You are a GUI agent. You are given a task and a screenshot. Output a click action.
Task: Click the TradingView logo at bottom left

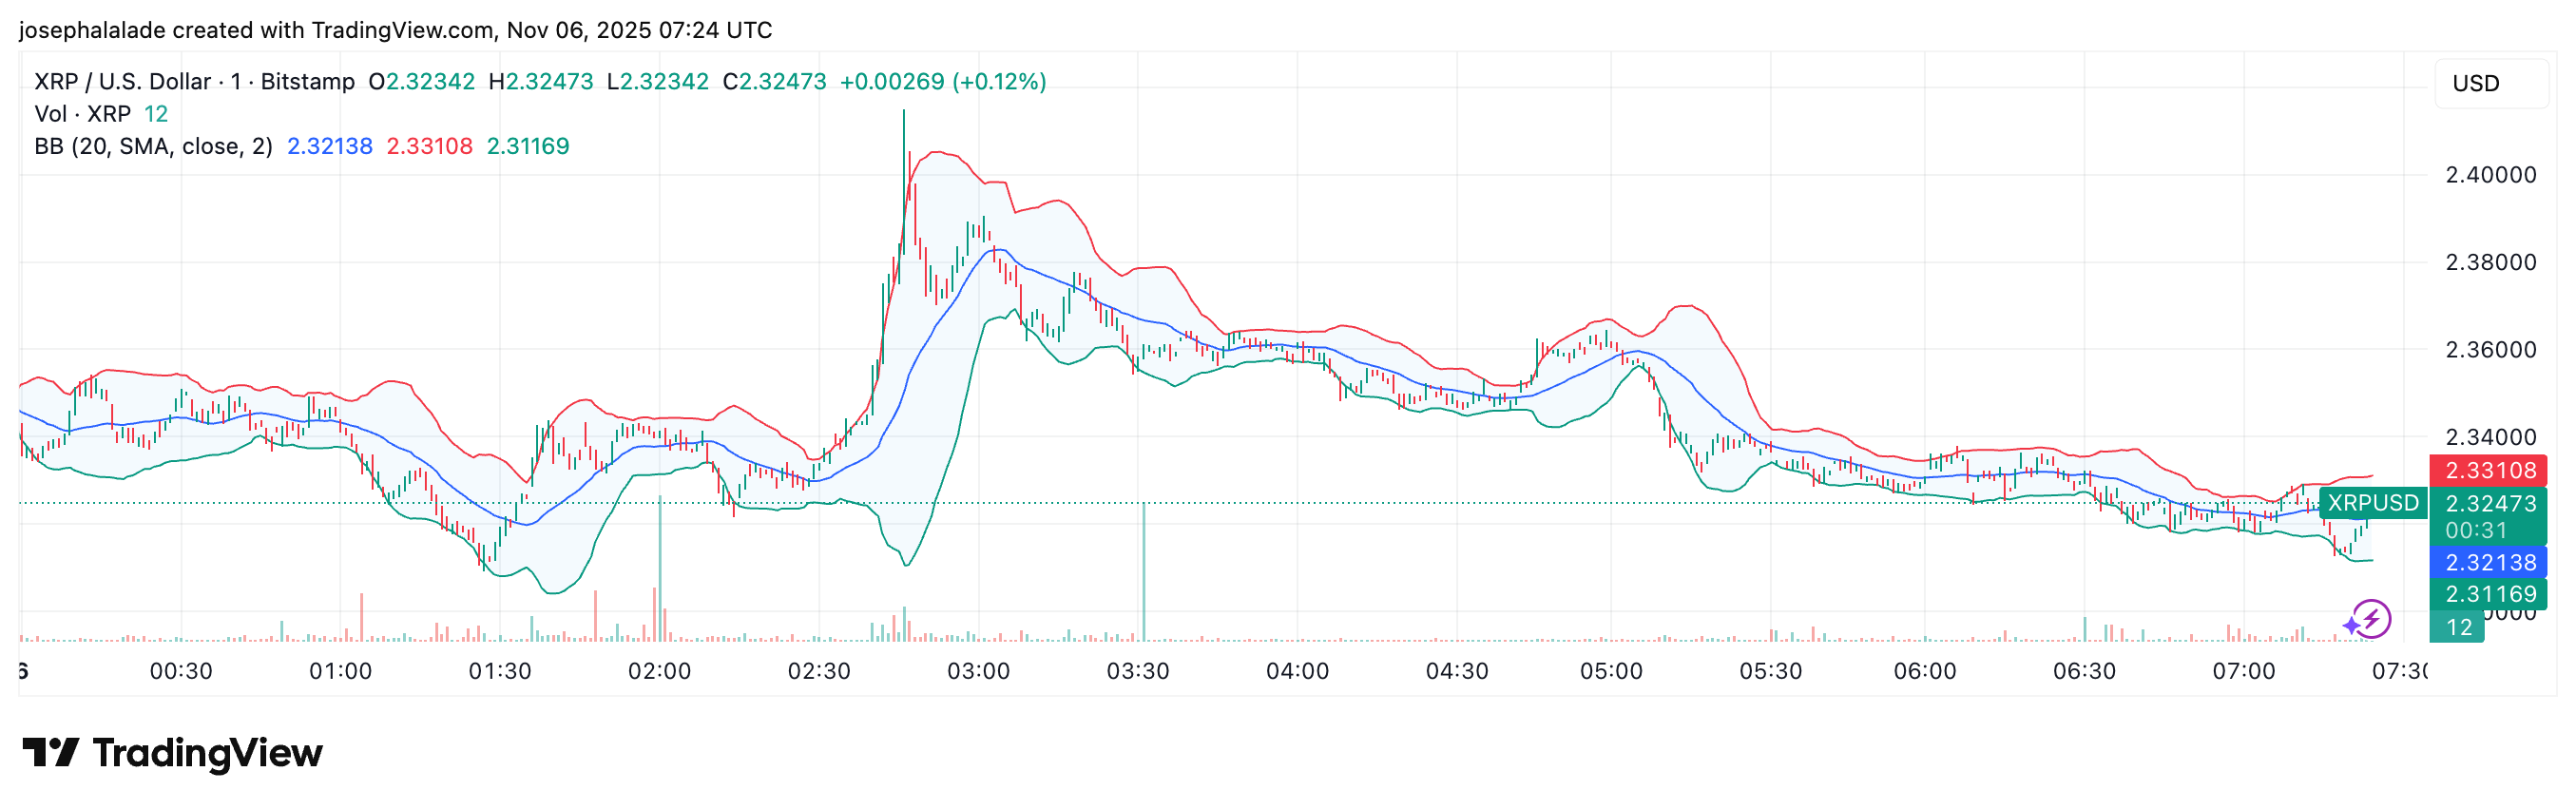pos(172,753)
